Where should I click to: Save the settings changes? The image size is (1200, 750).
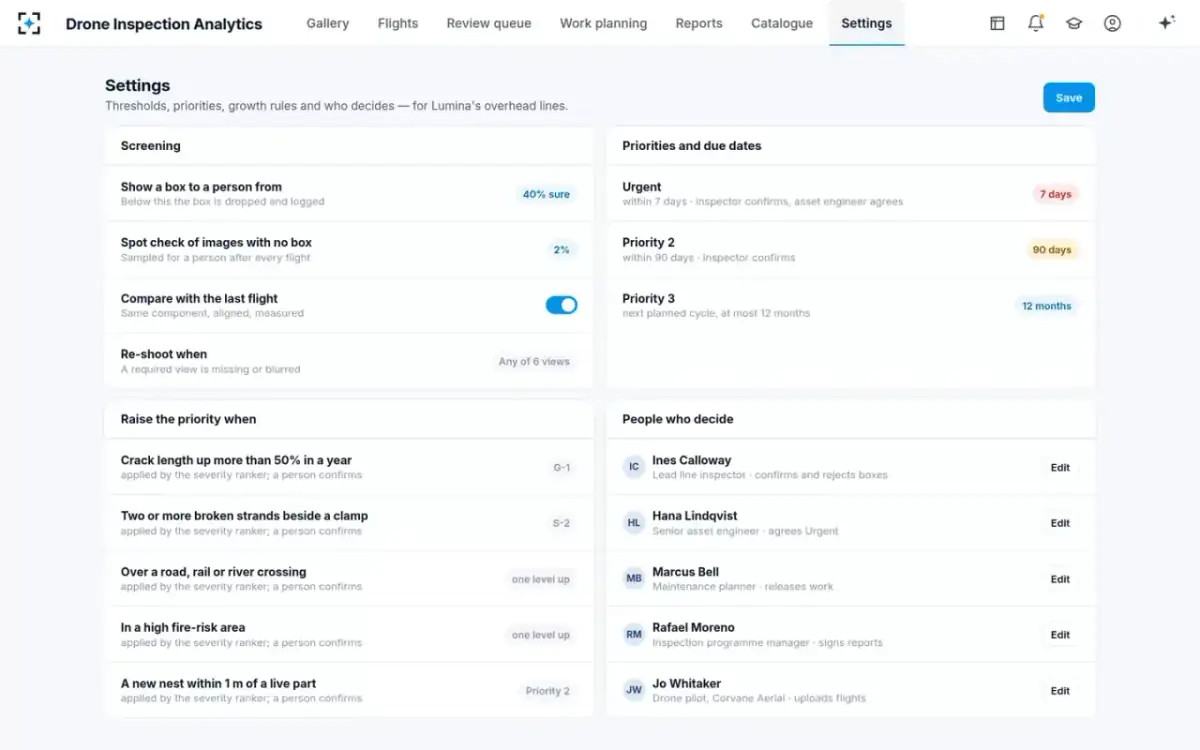(x=1069, y=98)
